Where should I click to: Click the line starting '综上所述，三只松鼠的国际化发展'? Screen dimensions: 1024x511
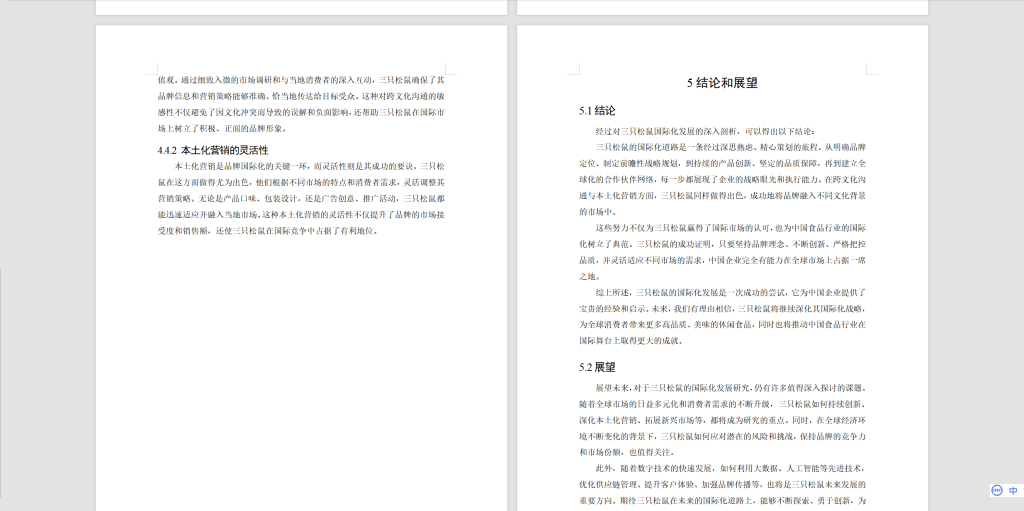pyautogui.click(x=731, y=291)
